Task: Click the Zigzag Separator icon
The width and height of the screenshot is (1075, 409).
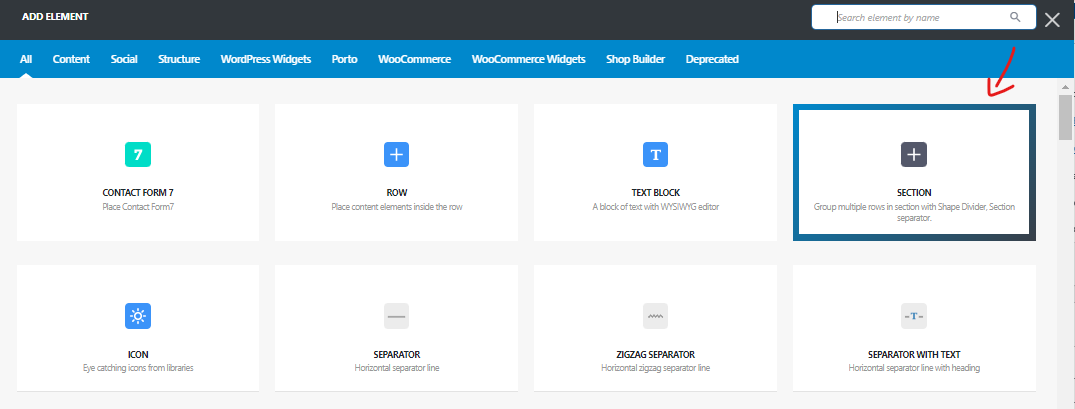Action: click(x=655, y=316)
